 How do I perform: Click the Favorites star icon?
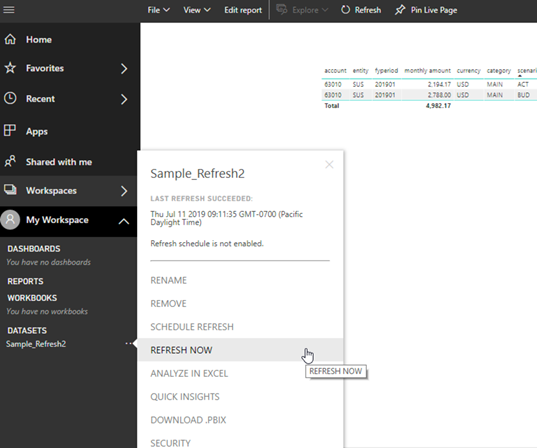(x=10, y=68)
